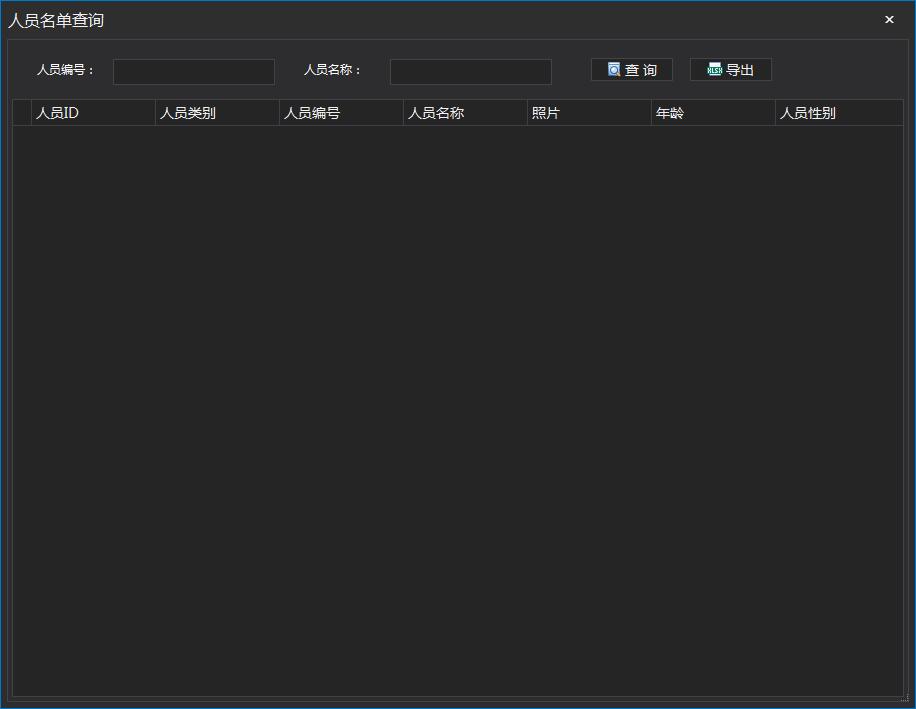Sort by the 年龄 column header
Viewport: 916px width, 709px height.
click(x=713, y=113)
